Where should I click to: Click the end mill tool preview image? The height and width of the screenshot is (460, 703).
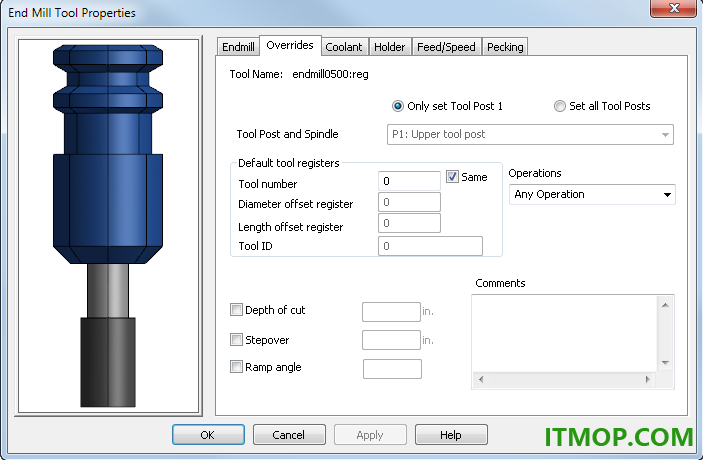point(108,226)
